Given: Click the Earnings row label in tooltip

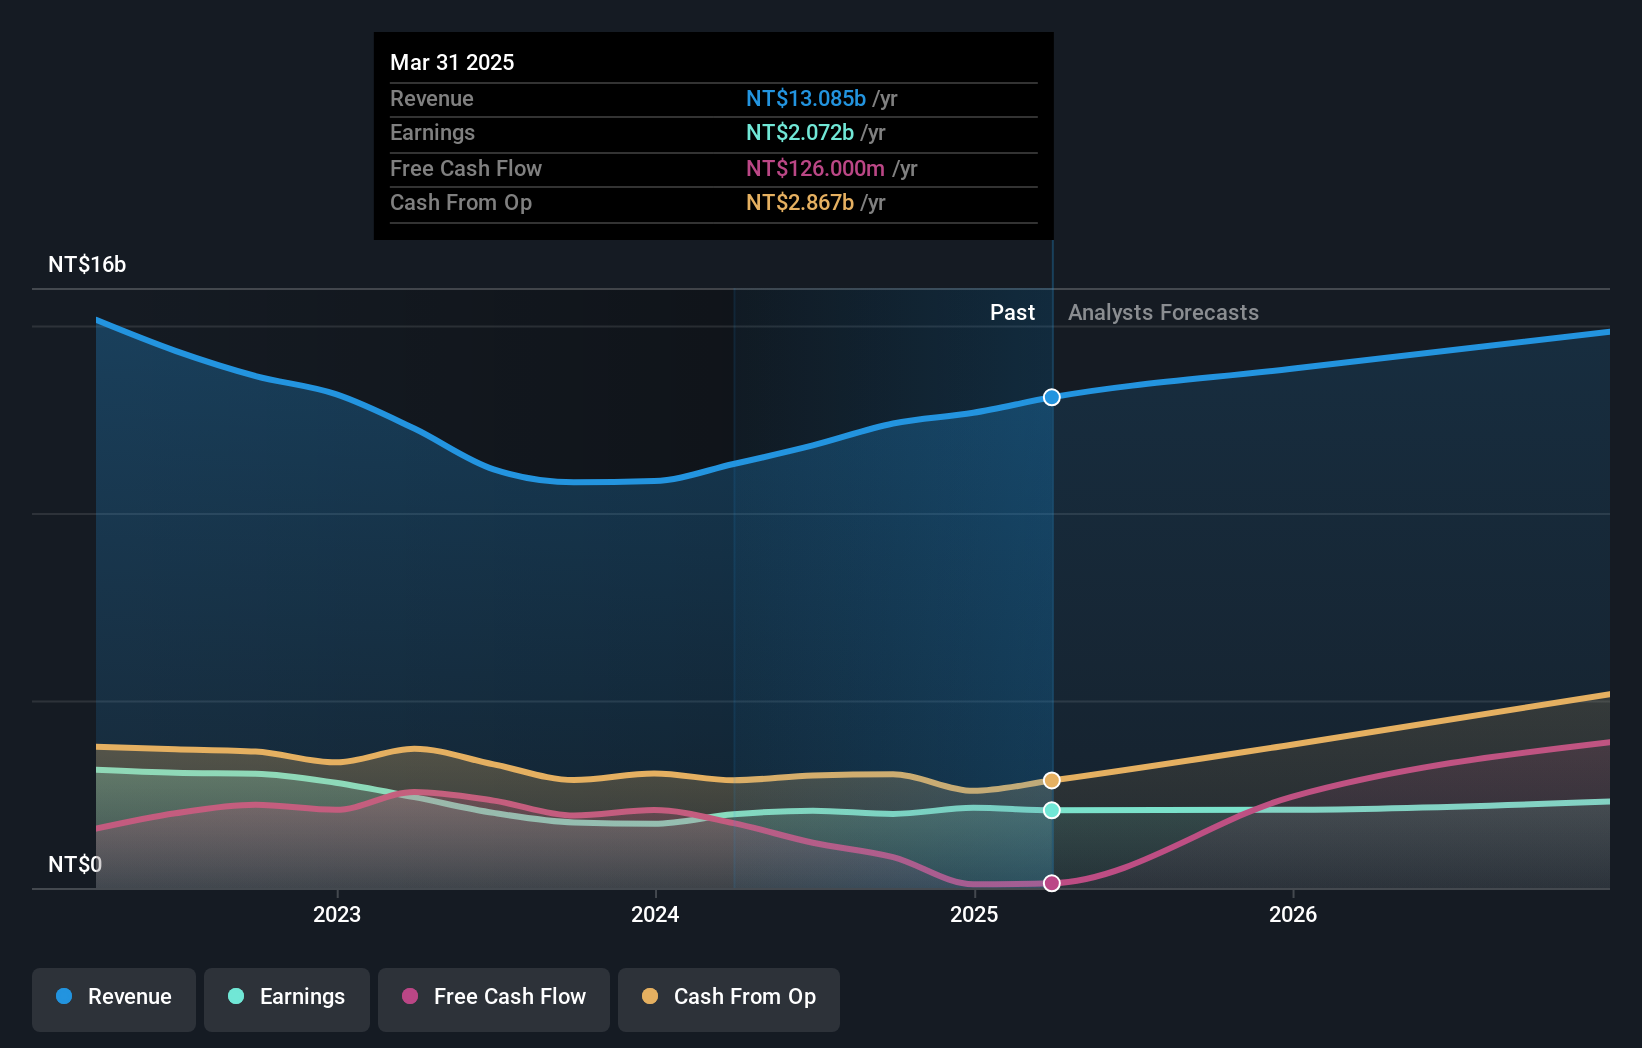Looking at the screenshot, I should [432, 132].
